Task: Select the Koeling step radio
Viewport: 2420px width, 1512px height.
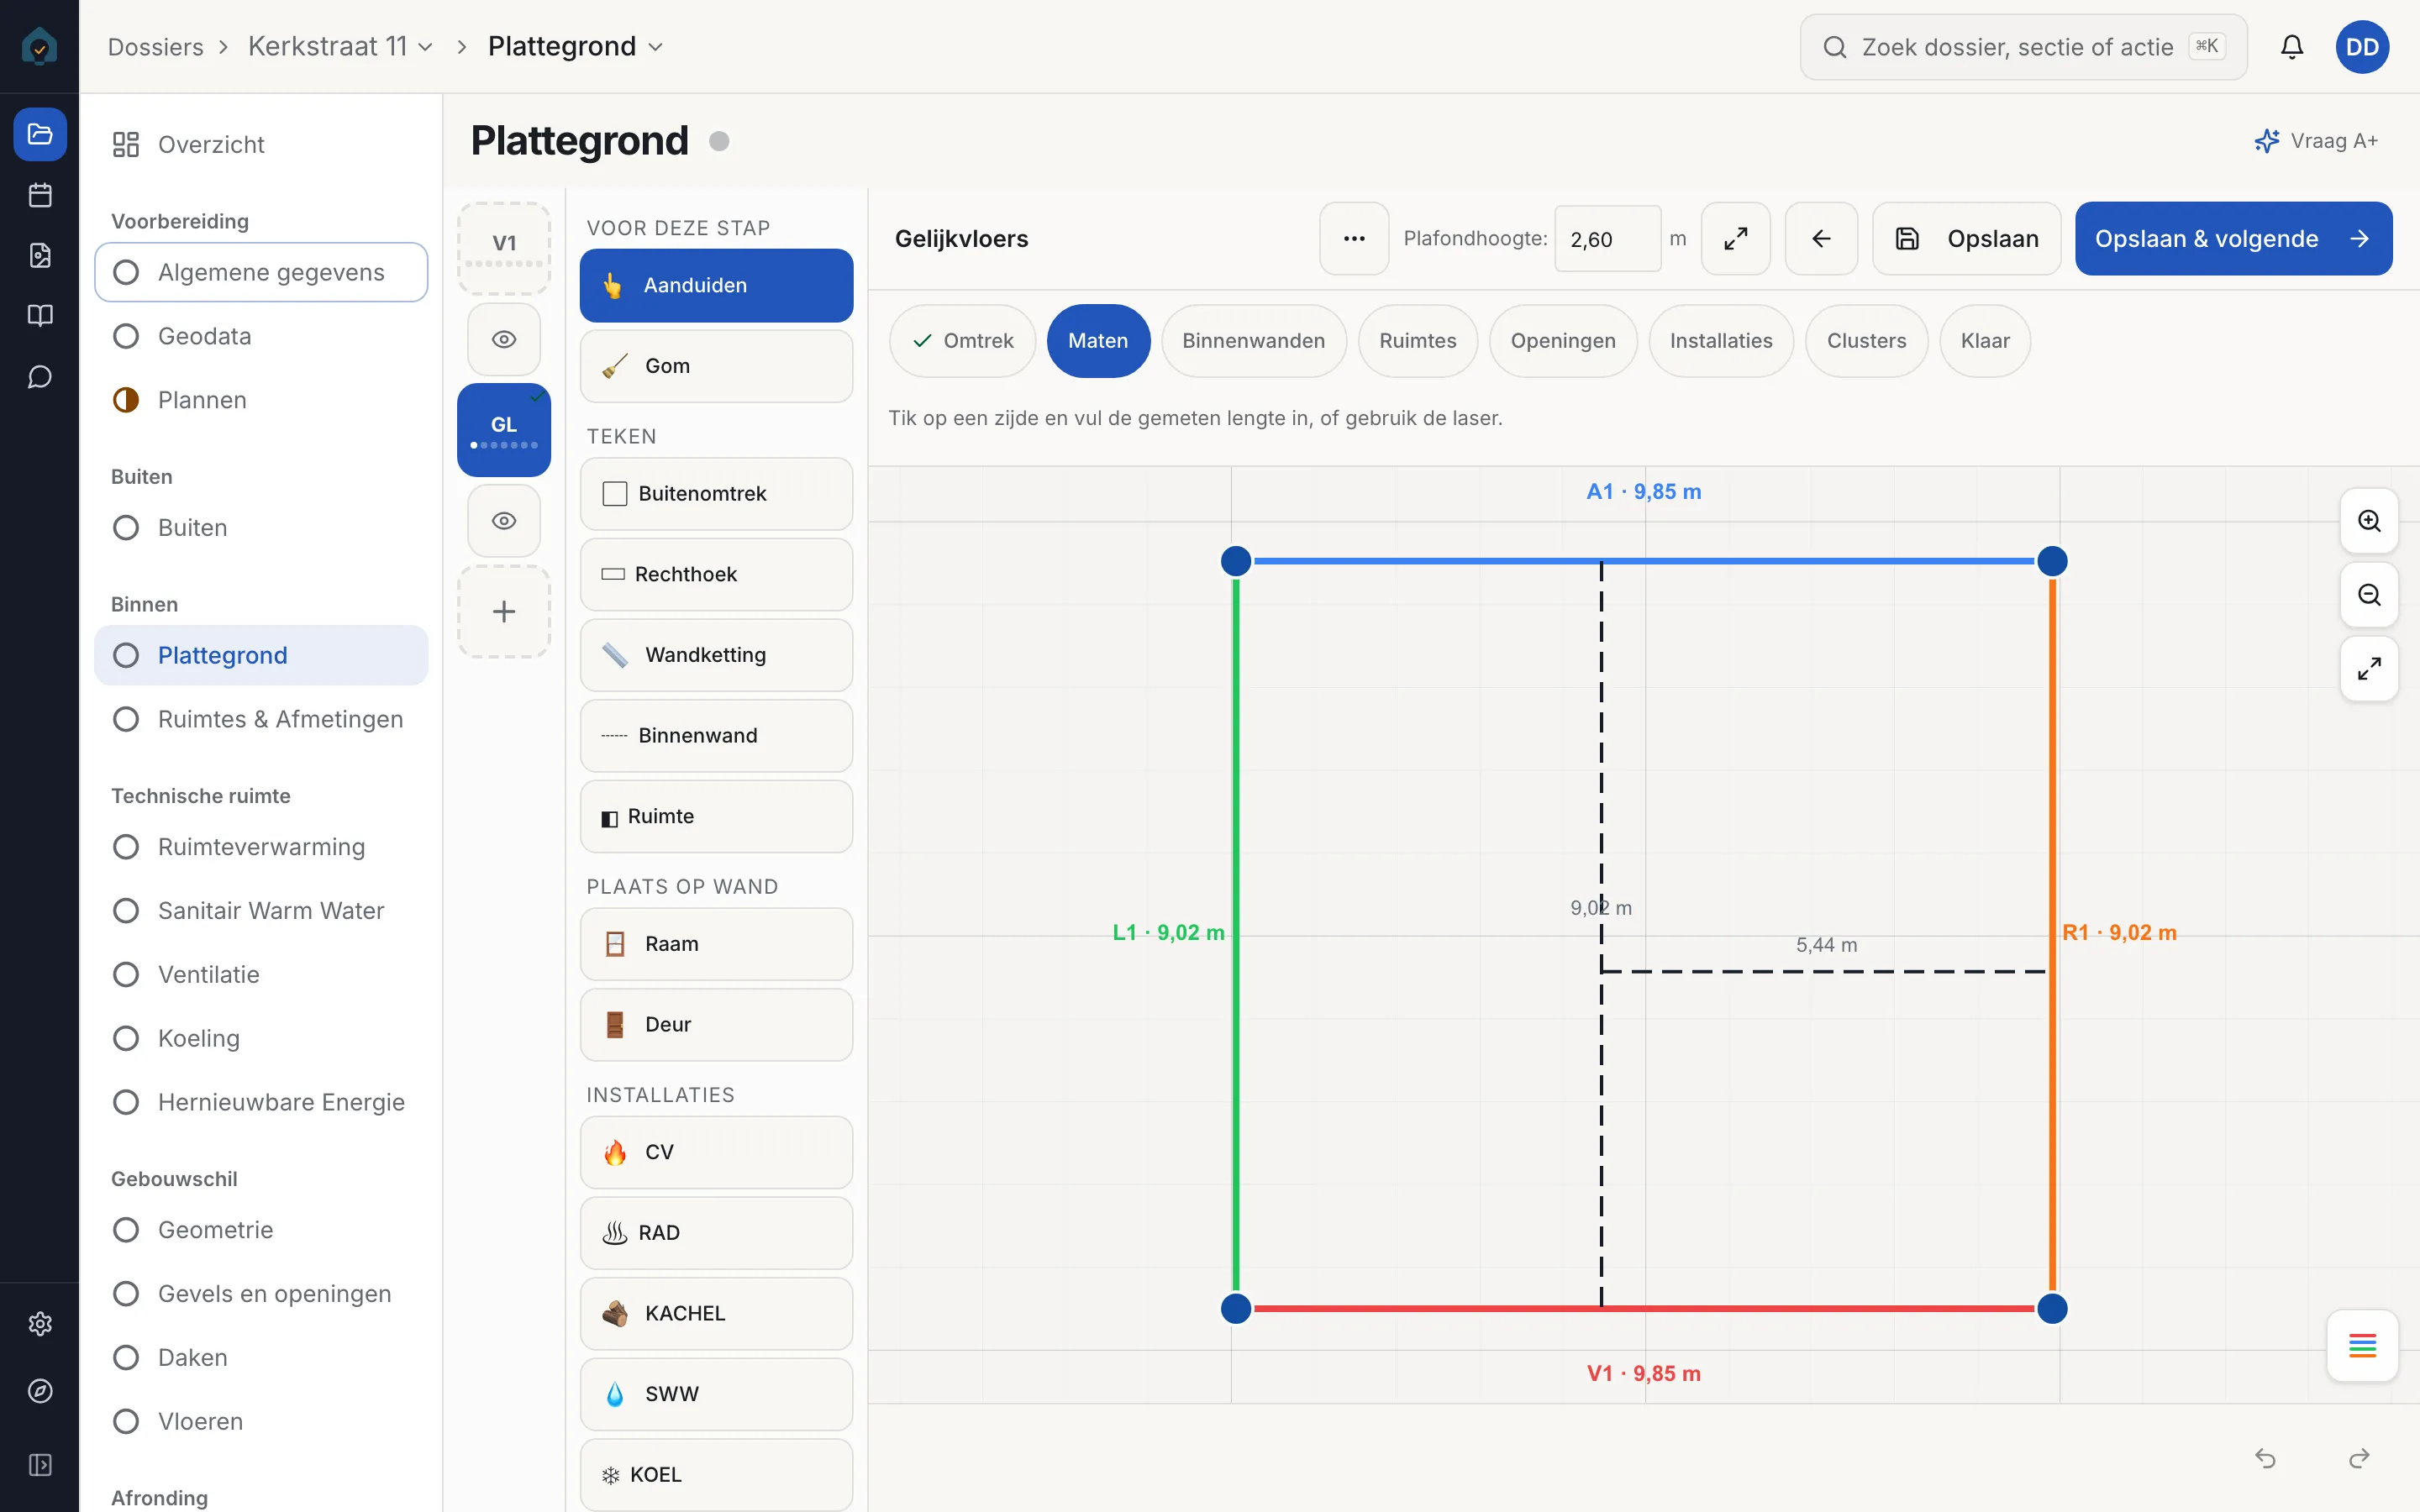Action: coord(126,1038)
